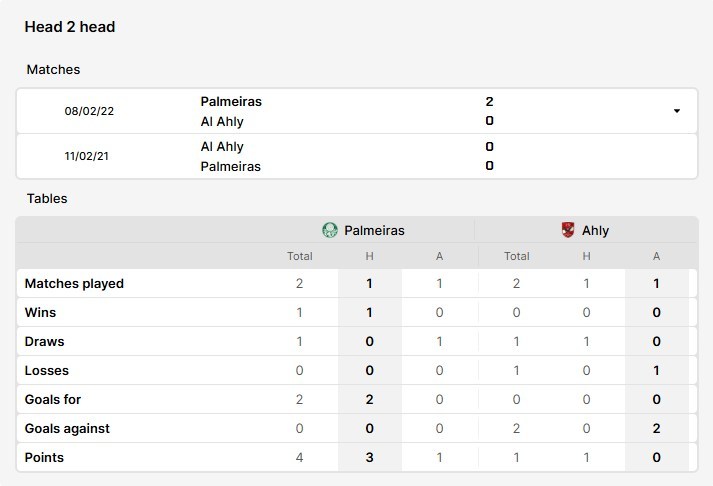Expand the 08/02/22 match details arrow
Image resolution: width=713 pixels, height=486 pixels.
(x=677, y=111)
